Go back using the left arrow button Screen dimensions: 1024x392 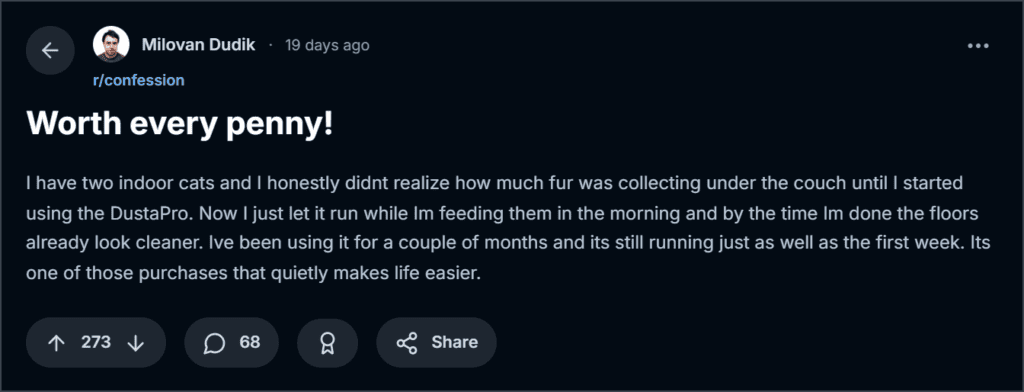[50, 50]
